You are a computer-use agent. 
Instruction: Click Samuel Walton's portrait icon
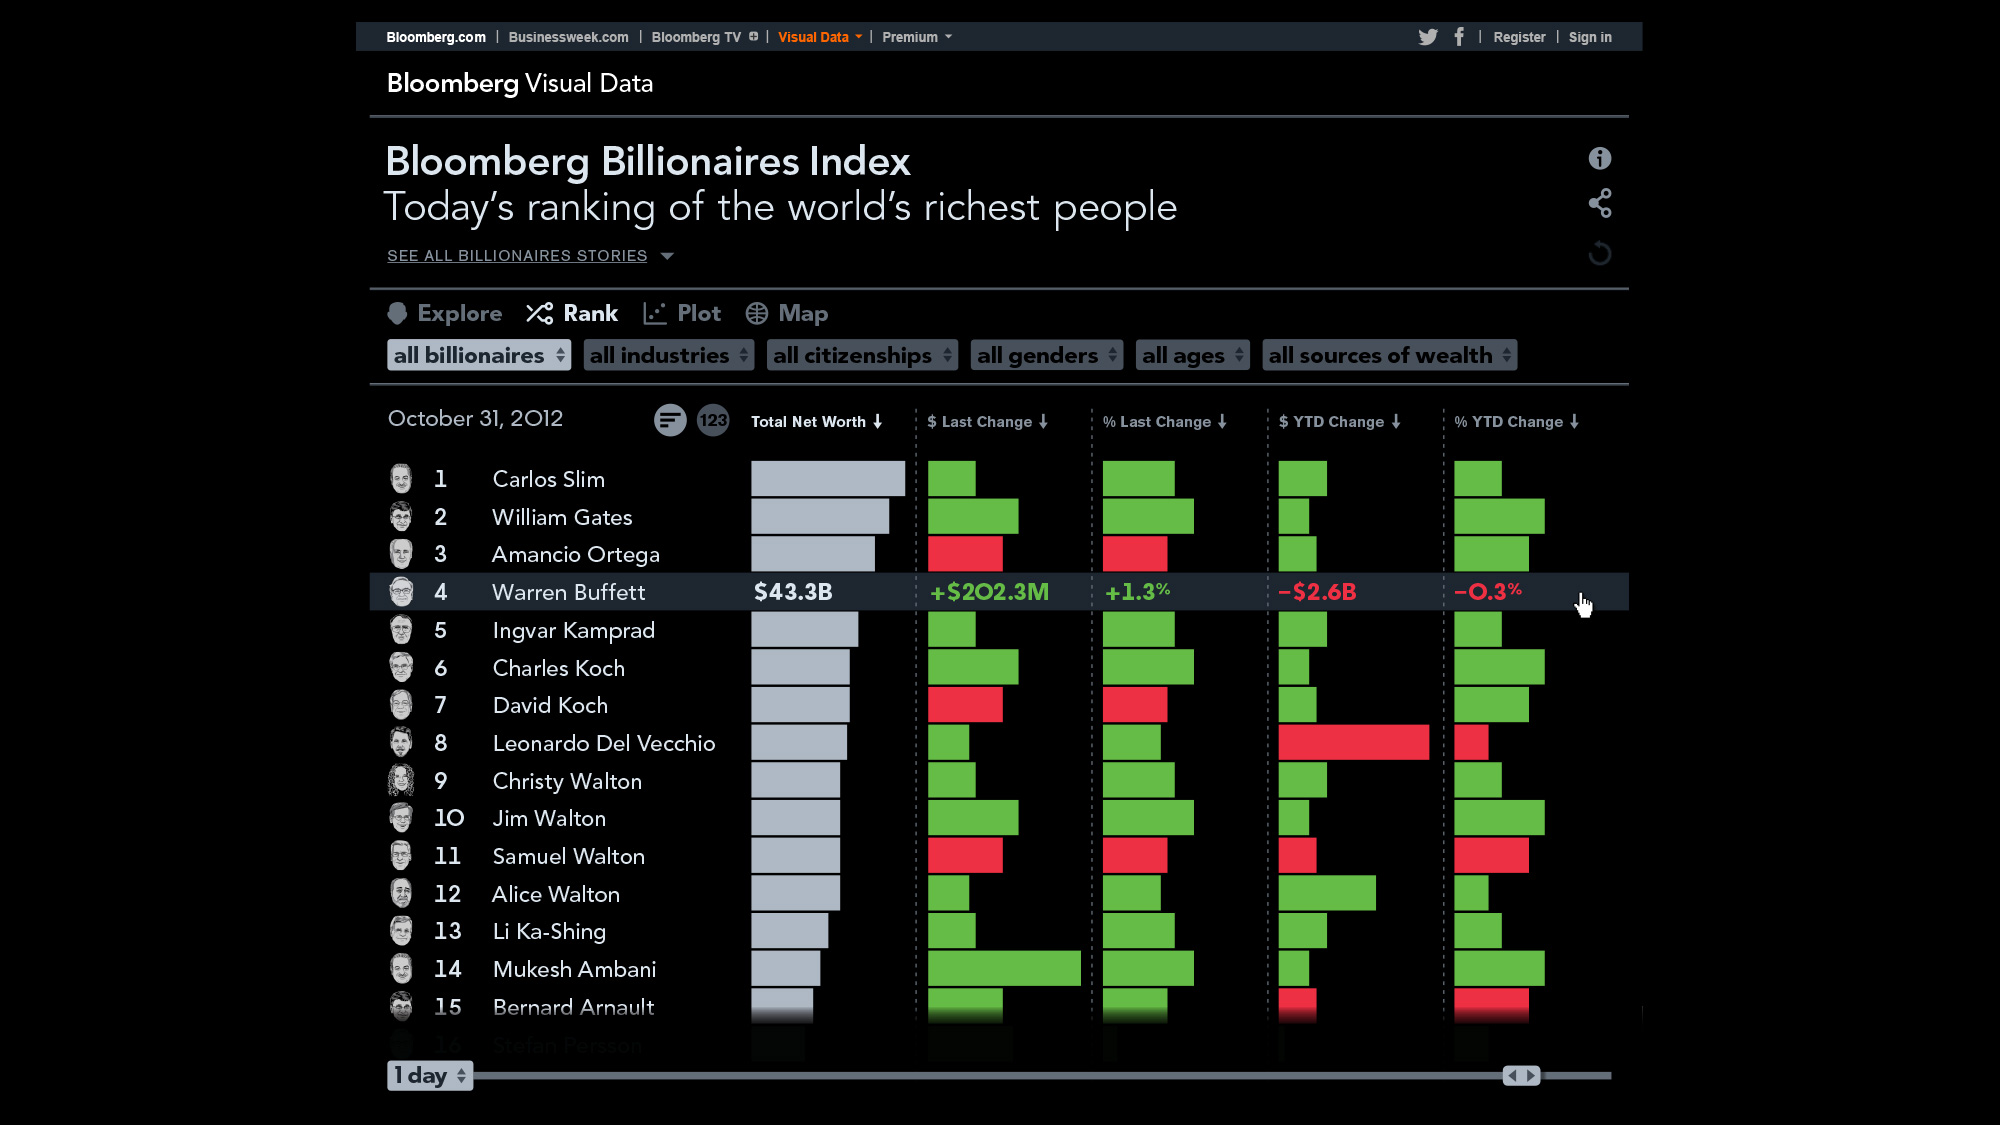click(401, 856)
